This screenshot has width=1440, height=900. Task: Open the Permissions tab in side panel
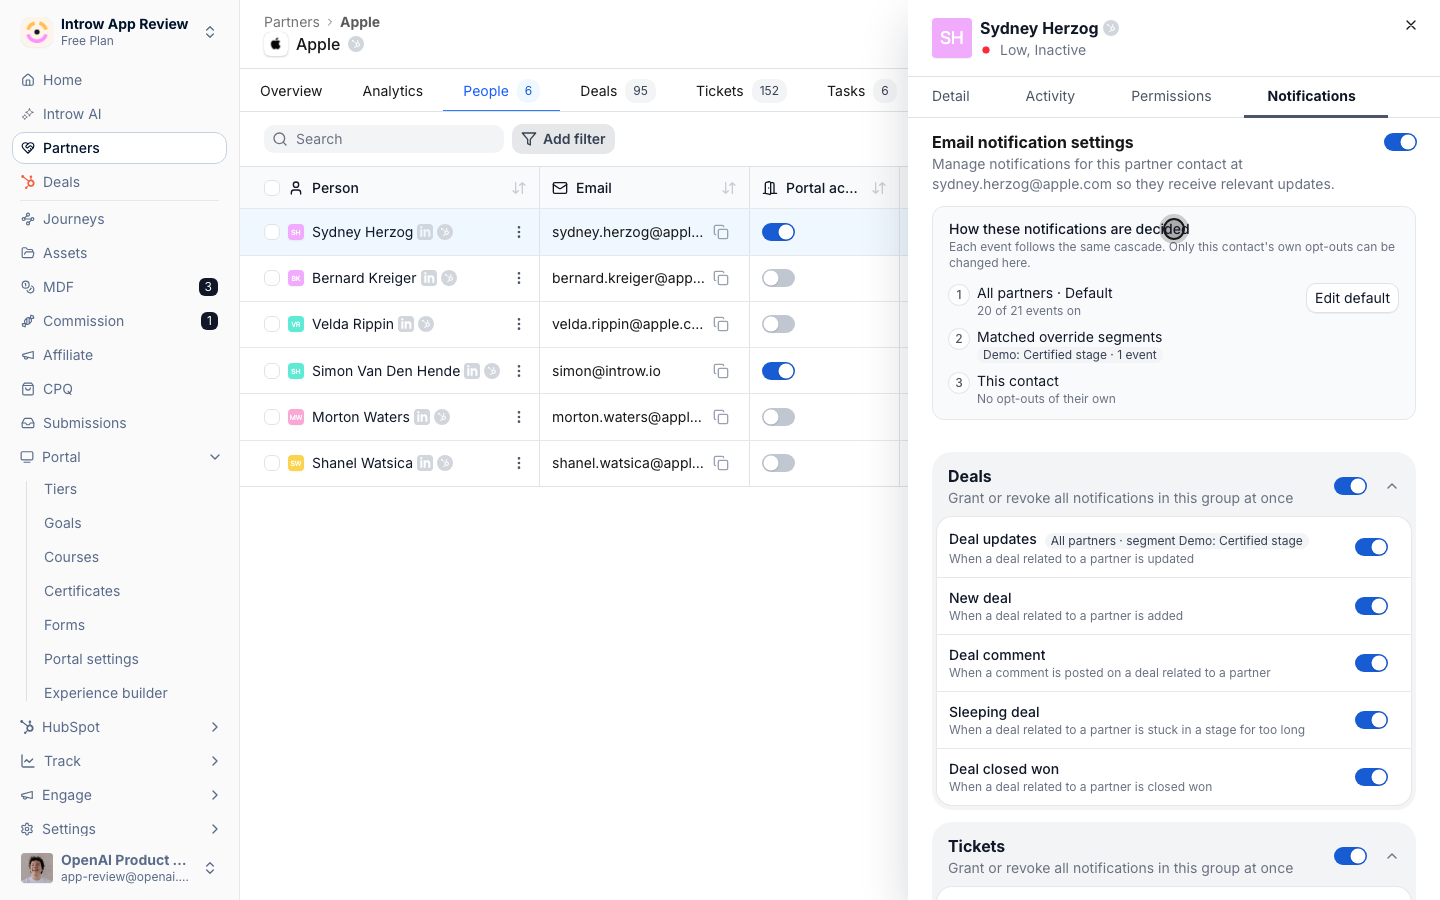coord(1171,96)
